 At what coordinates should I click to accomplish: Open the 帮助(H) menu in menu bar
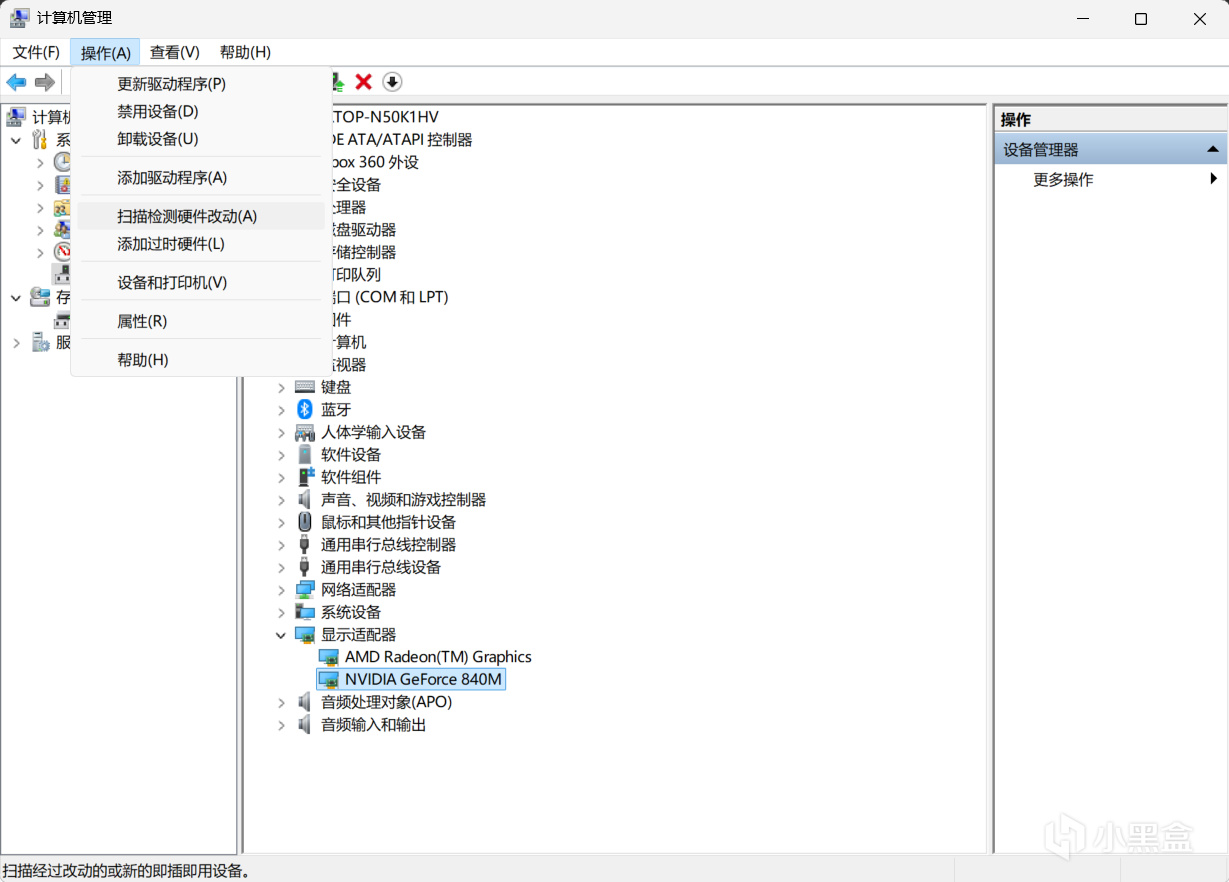click(x=245, y=52)
